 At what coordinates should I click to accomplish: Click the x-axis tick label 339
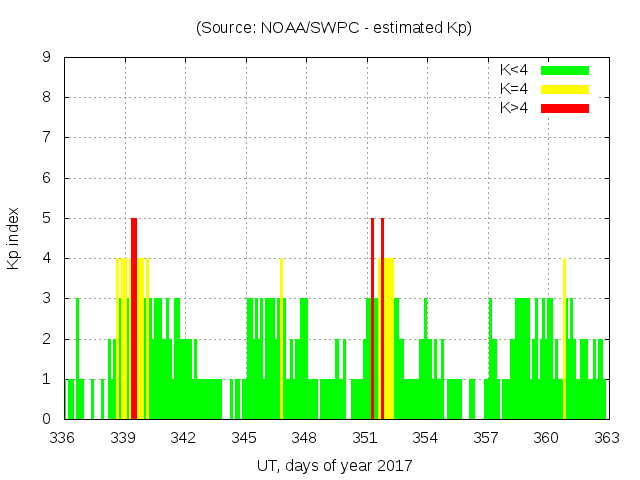pyautogui.click(x=124, y=438)
